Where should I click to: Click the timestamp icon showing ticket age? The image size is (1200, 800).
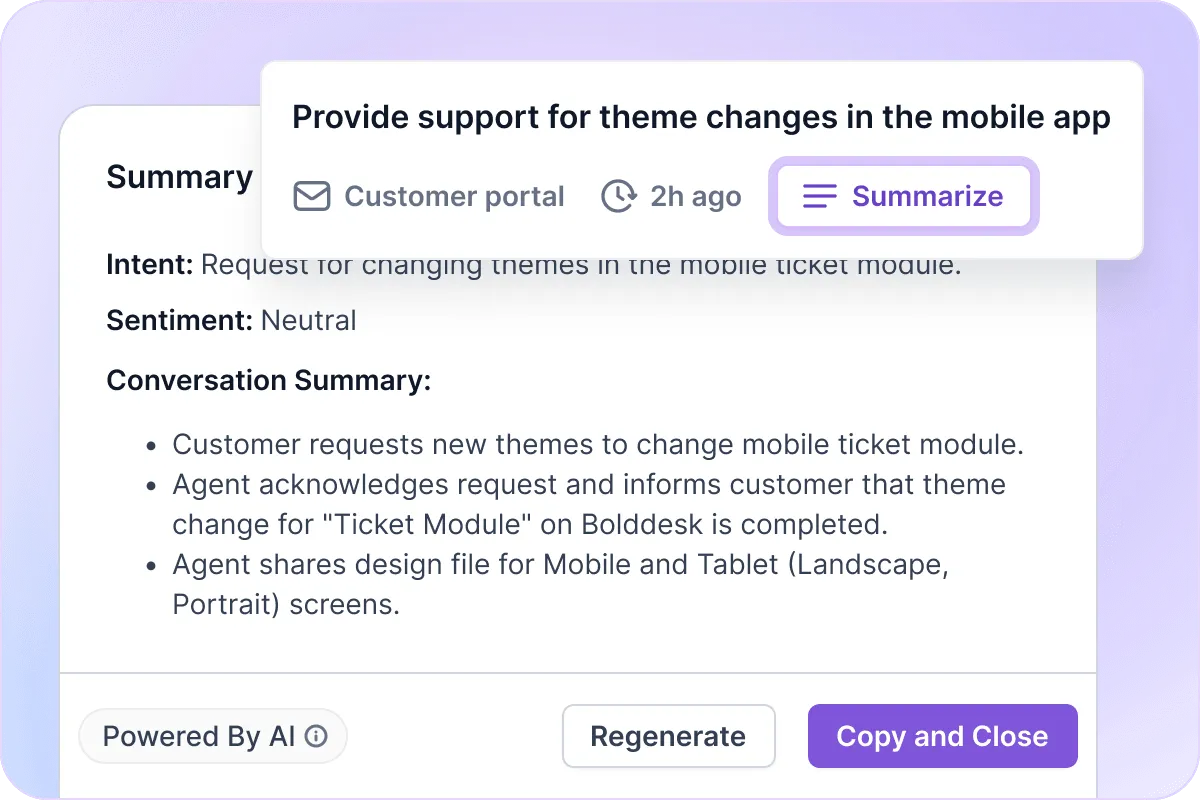619,196
